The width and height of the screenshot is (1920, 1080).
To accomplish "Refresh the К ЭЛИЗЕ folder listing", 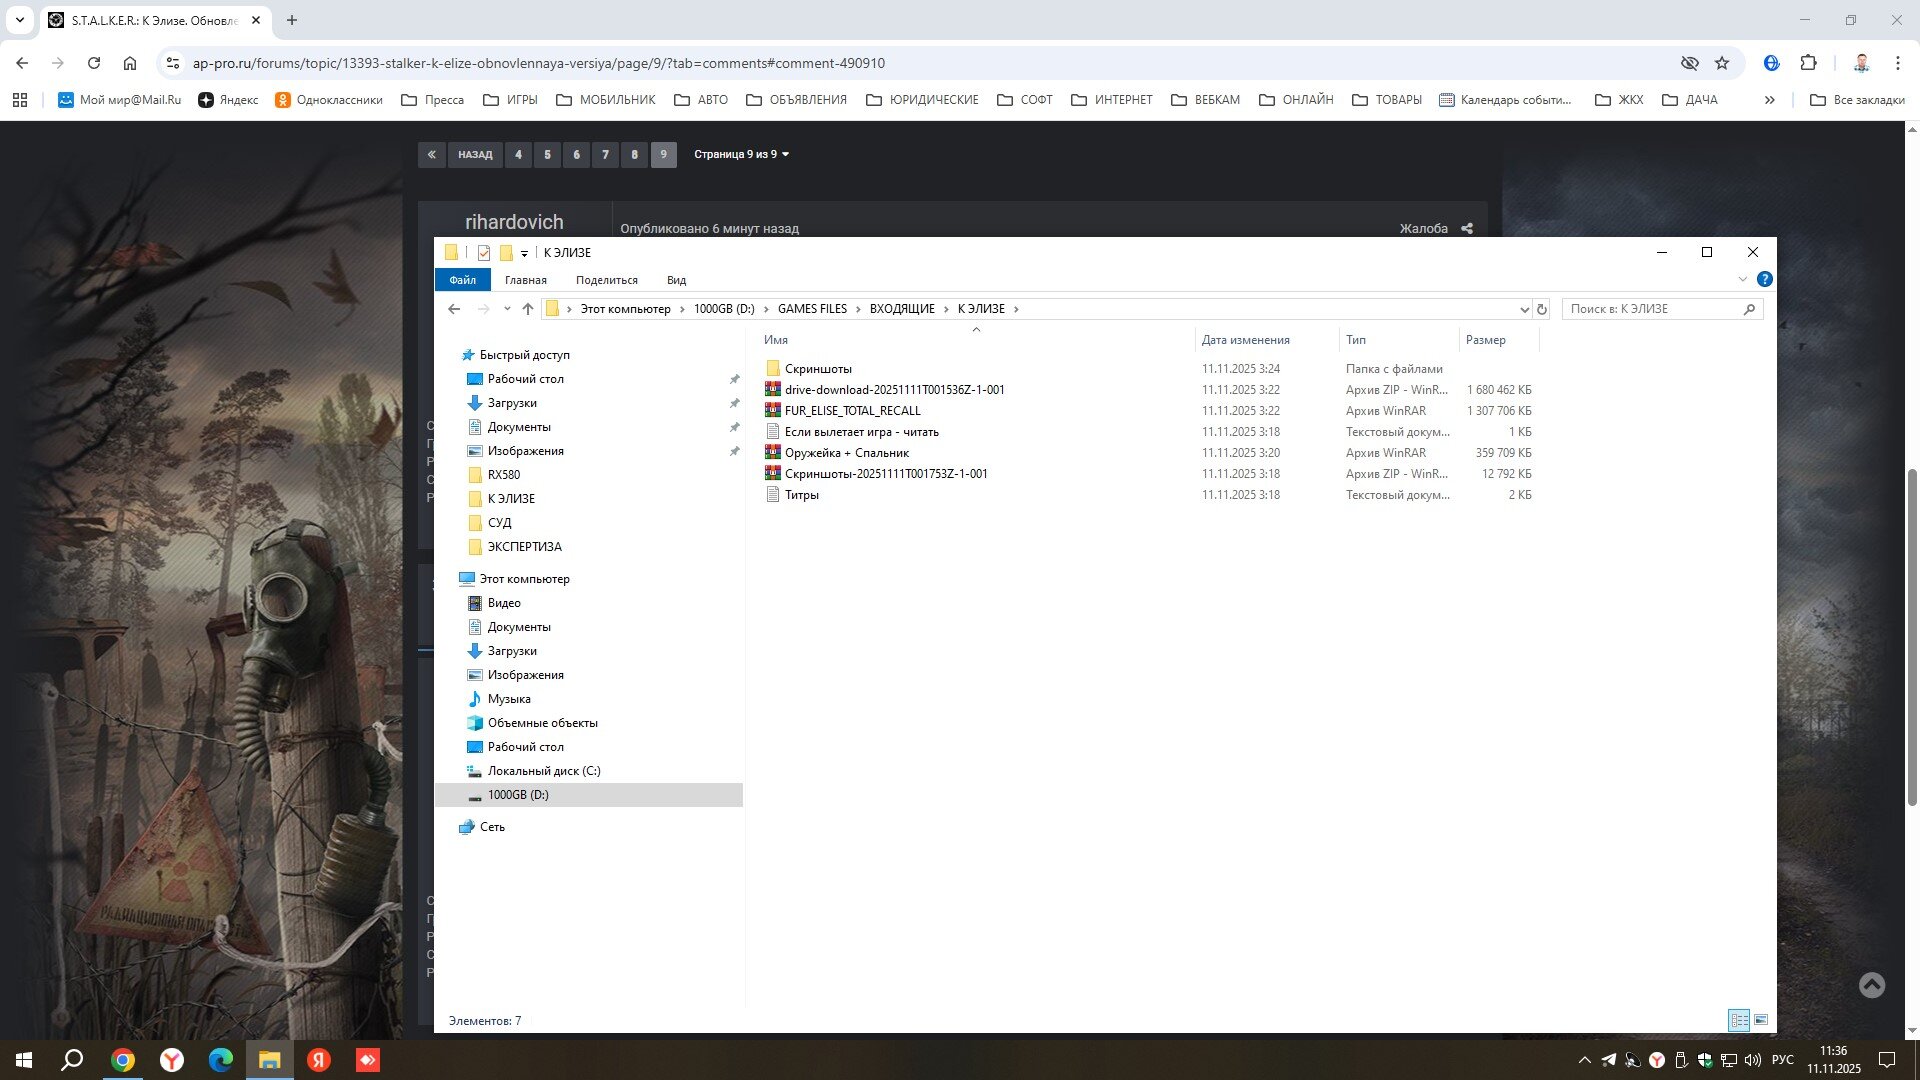I will [x=1542, y=309].
